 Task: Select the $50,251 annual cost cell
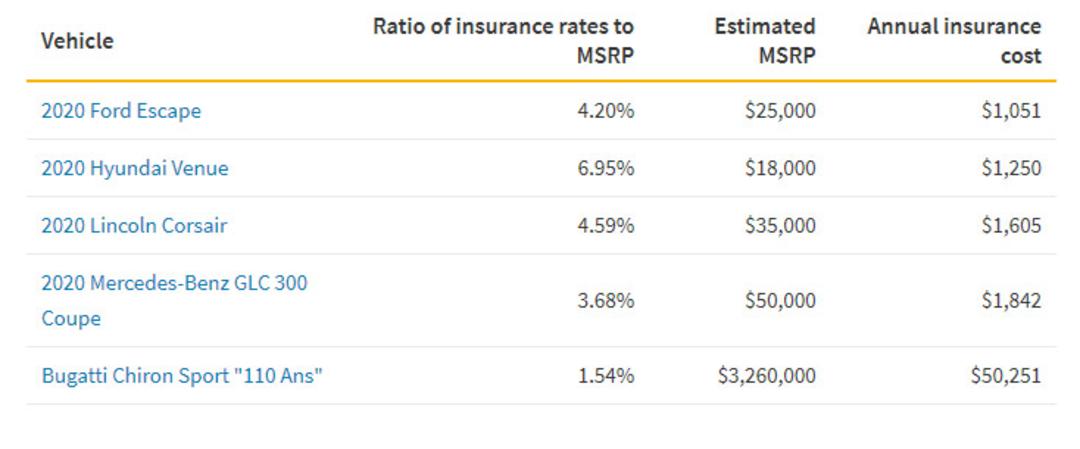click(1006, 376)
